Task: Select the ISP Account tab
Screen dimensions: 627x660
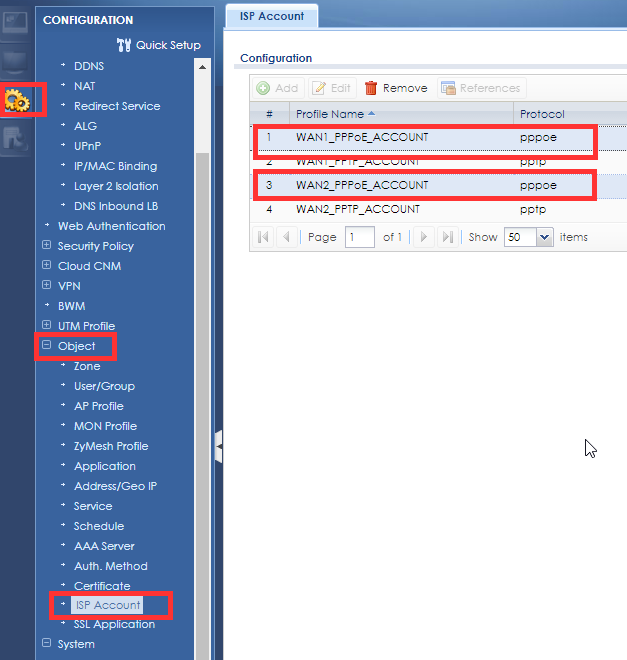Action: click(x=271, y=16)
